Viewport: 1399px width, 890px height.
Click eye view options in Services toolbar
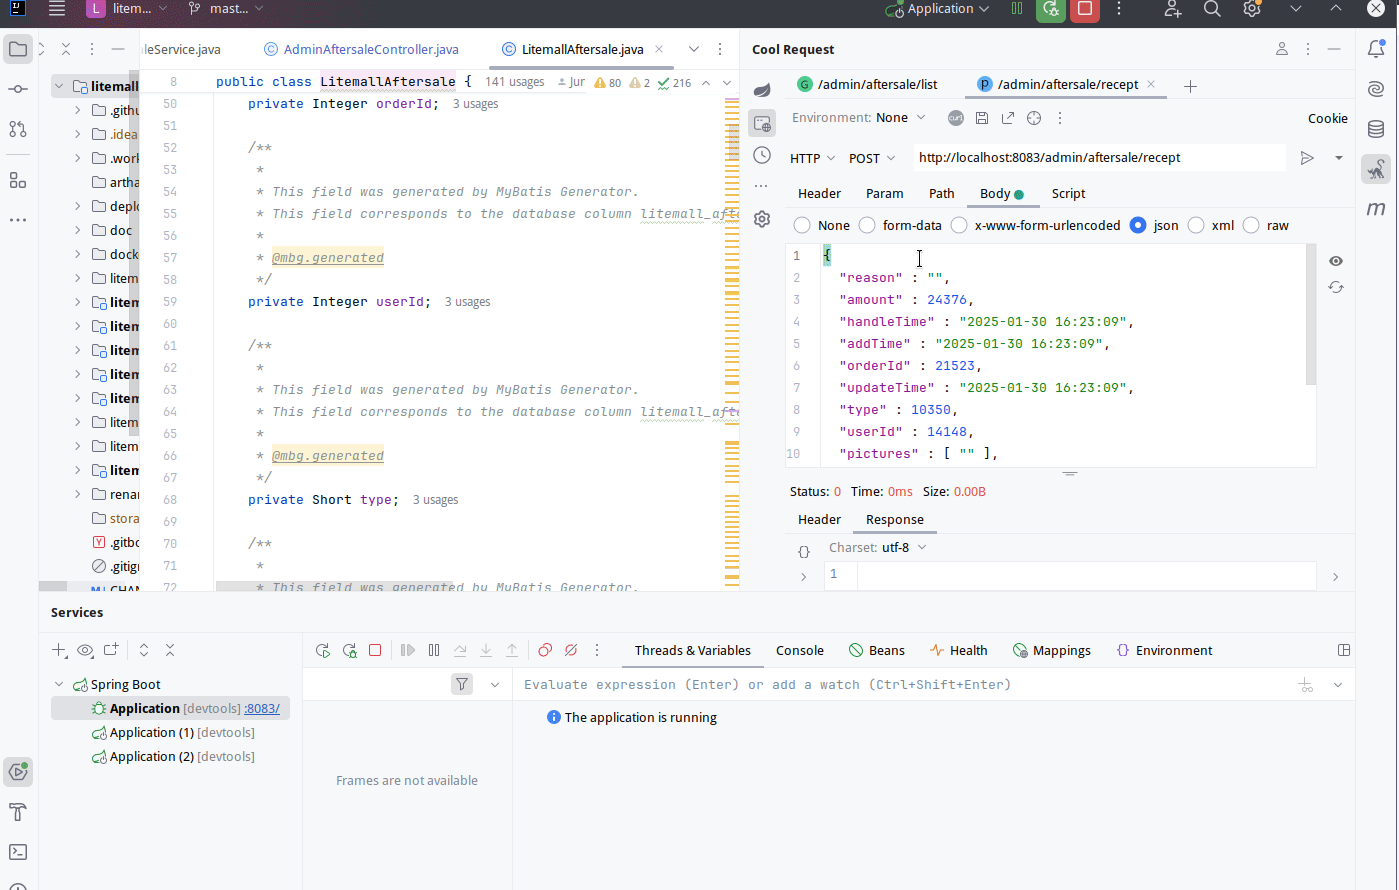[85, 650]
